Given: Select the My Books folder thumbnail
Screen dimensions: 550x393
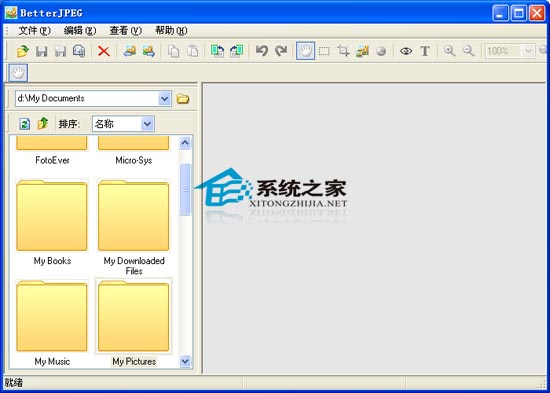Looking at the screenshot, I should click(x=52, y=216).
